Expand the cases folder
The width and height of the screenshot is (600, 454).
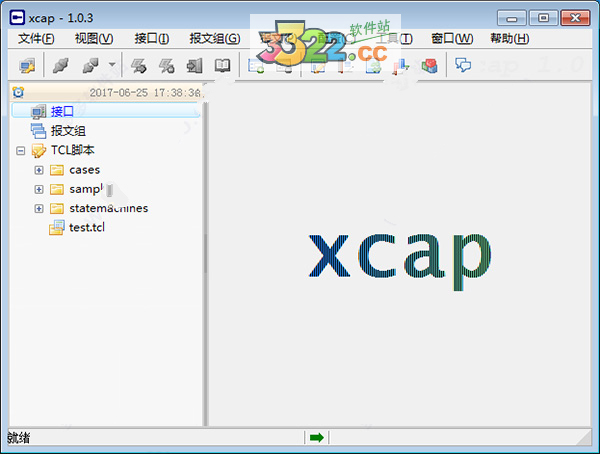[x=39, y=170]
